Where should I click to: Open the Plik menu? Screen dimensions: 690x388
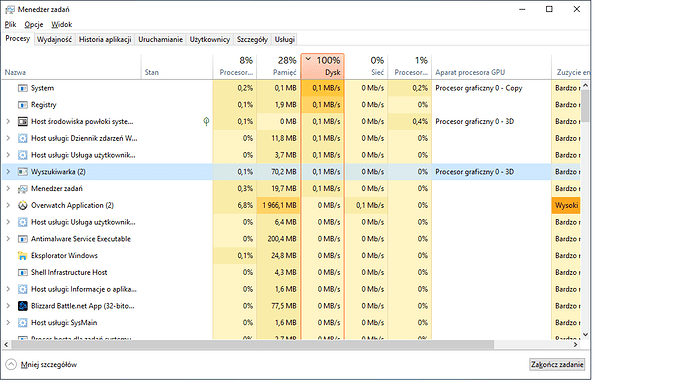(10, 25)
